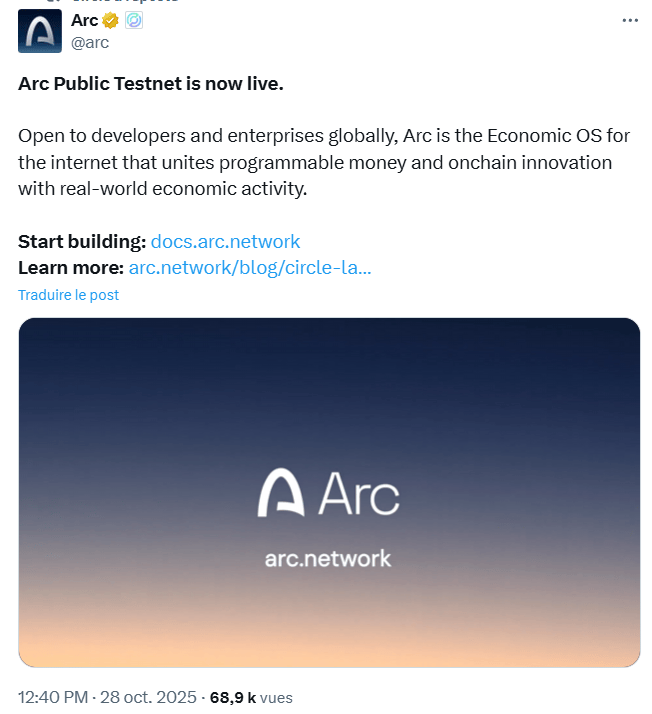Click the arc.network caption inside the image
The height and width of the screenshot is (714, 652).
(x=328, y=558)
